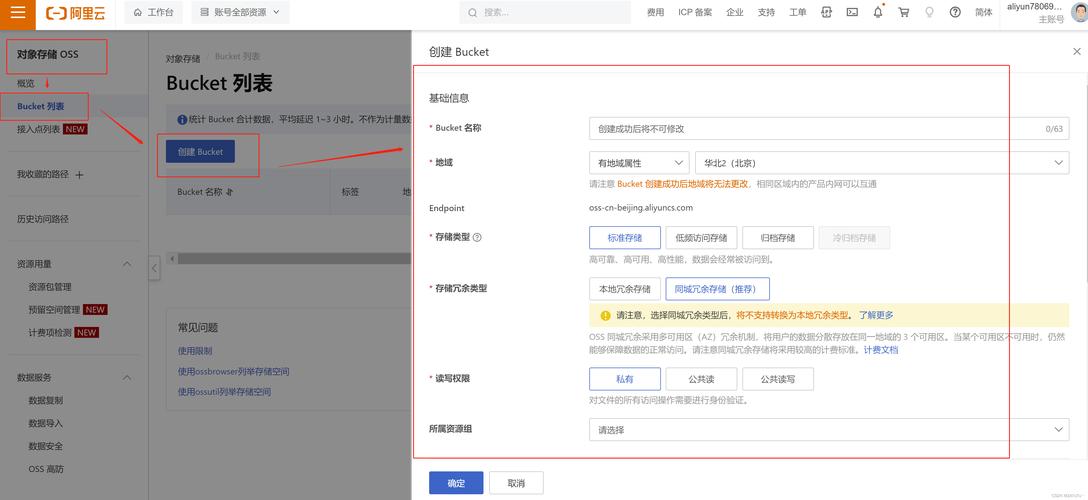The image size is (1088, 500).
Task: Collapse the 资源用量 sidebar section
Action: (127, 264)
